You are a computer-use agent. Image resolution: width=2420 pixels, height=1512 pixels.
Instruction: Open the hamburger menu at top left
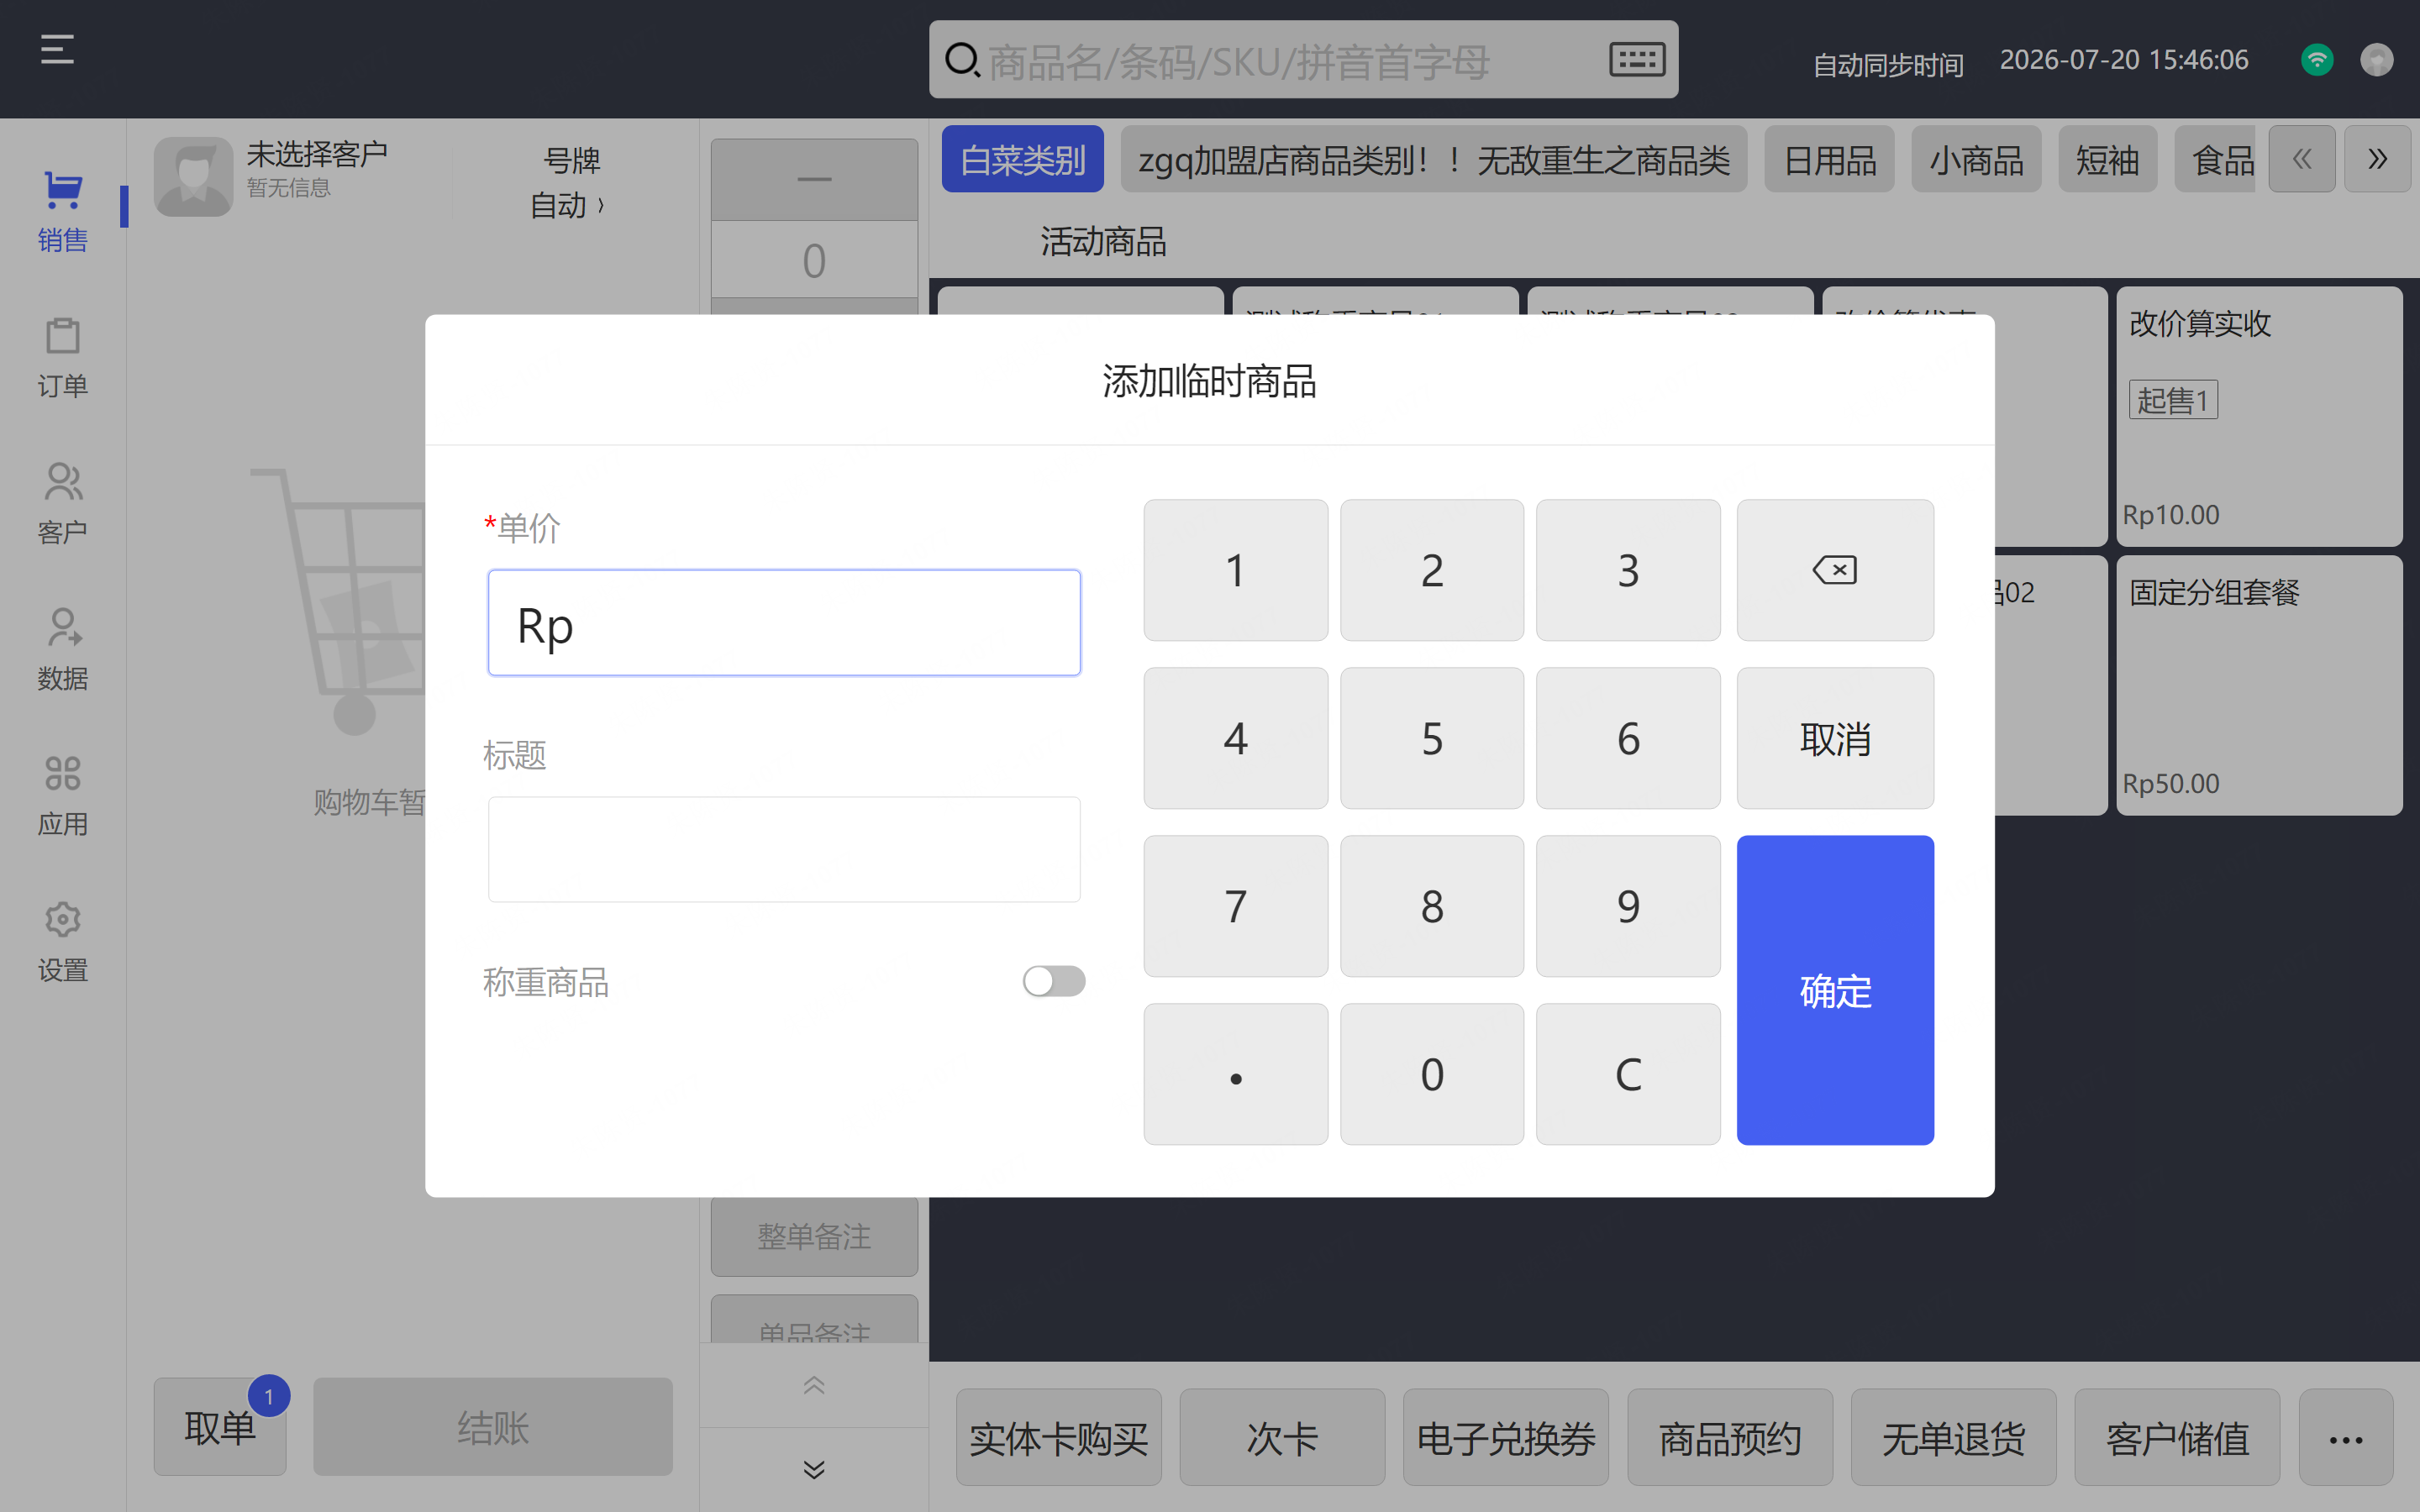(x=57, y=49)
